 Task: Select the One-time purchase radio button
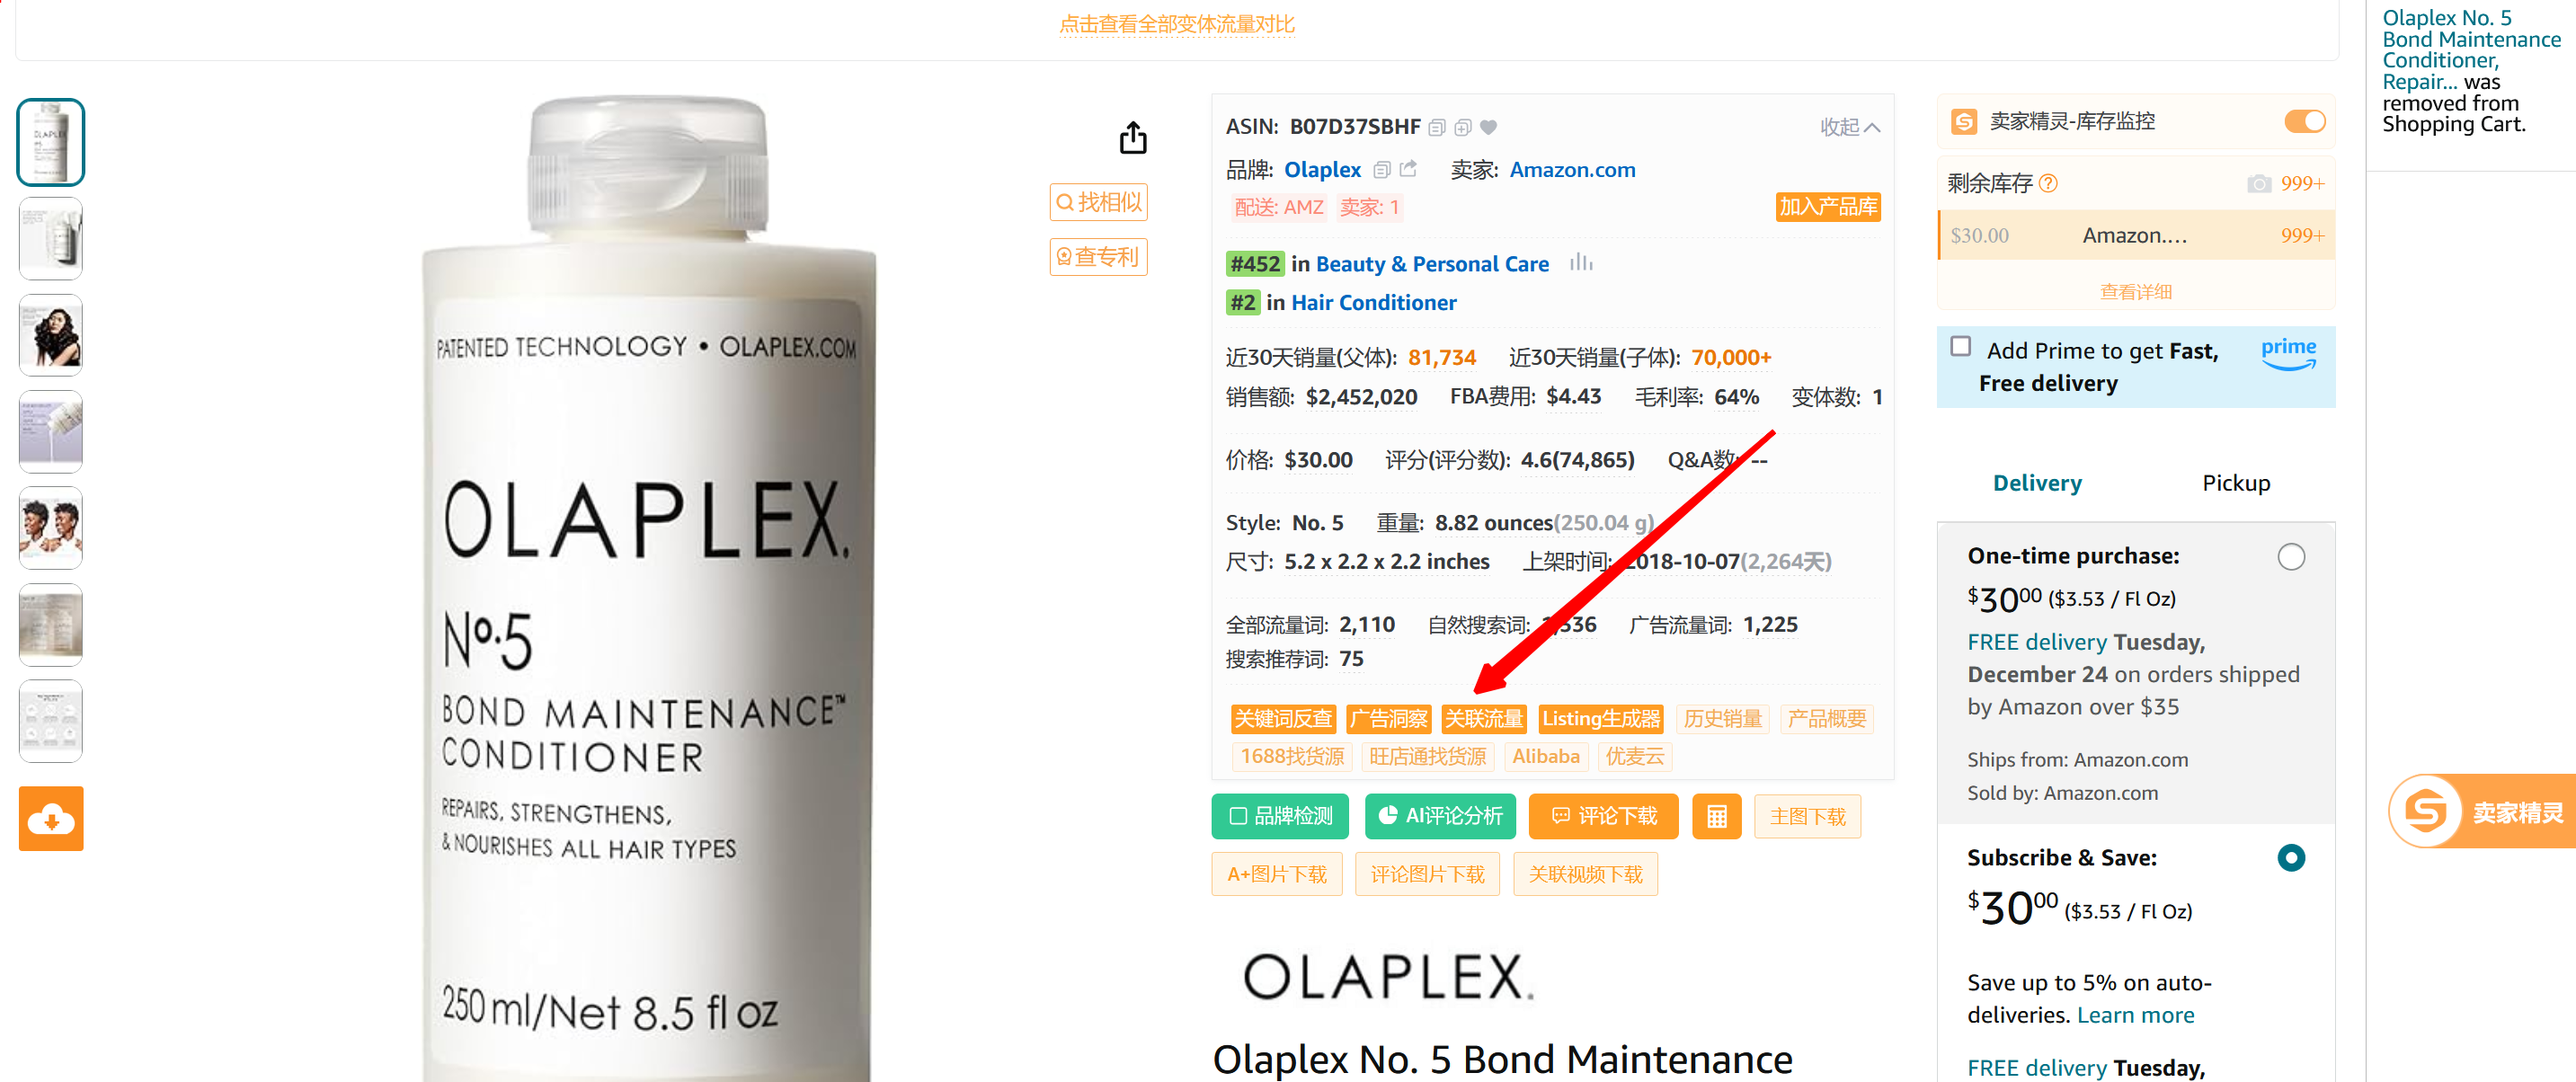2290,557
